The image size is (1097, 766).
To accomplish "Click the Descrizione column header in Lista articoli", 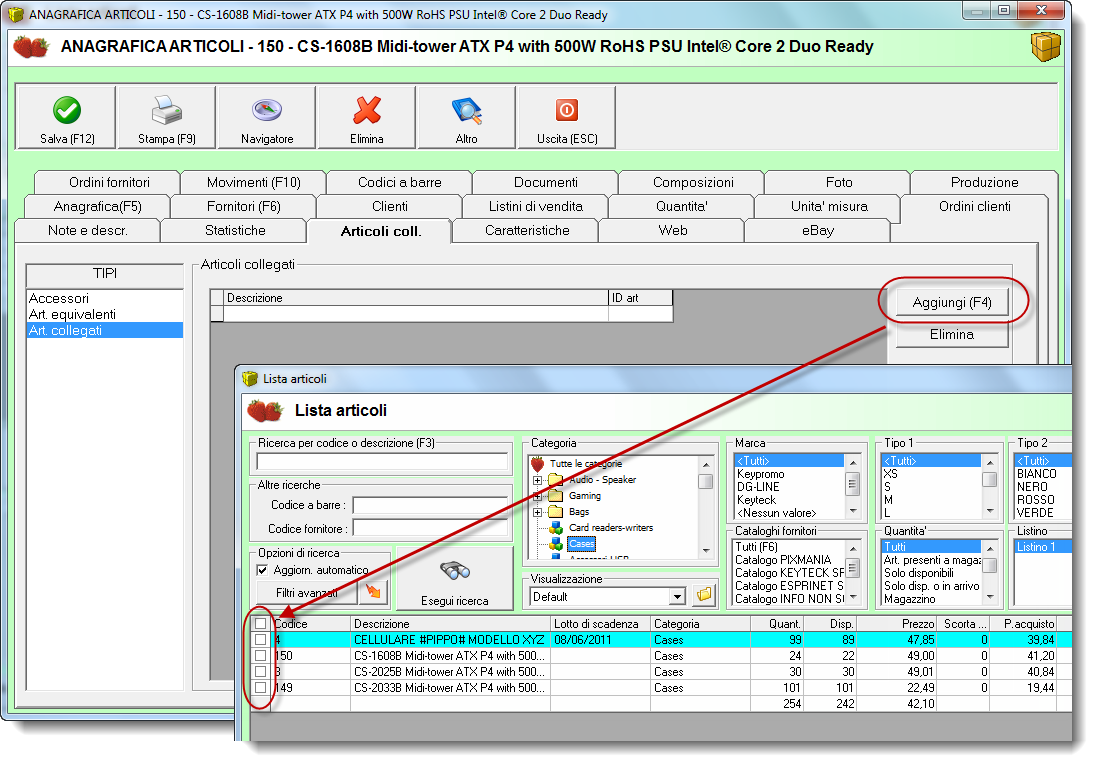I will [451, 623].
